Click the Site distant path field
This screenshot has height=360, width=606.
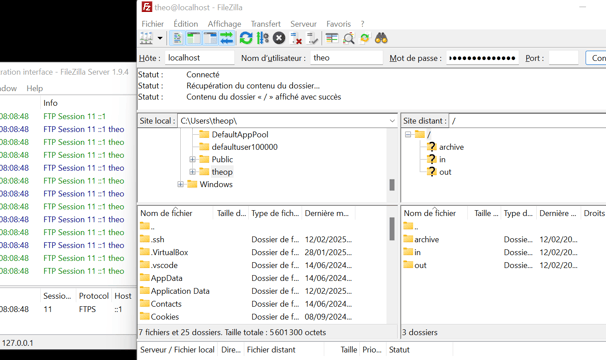pyautogui.click(x=527, y=121)
